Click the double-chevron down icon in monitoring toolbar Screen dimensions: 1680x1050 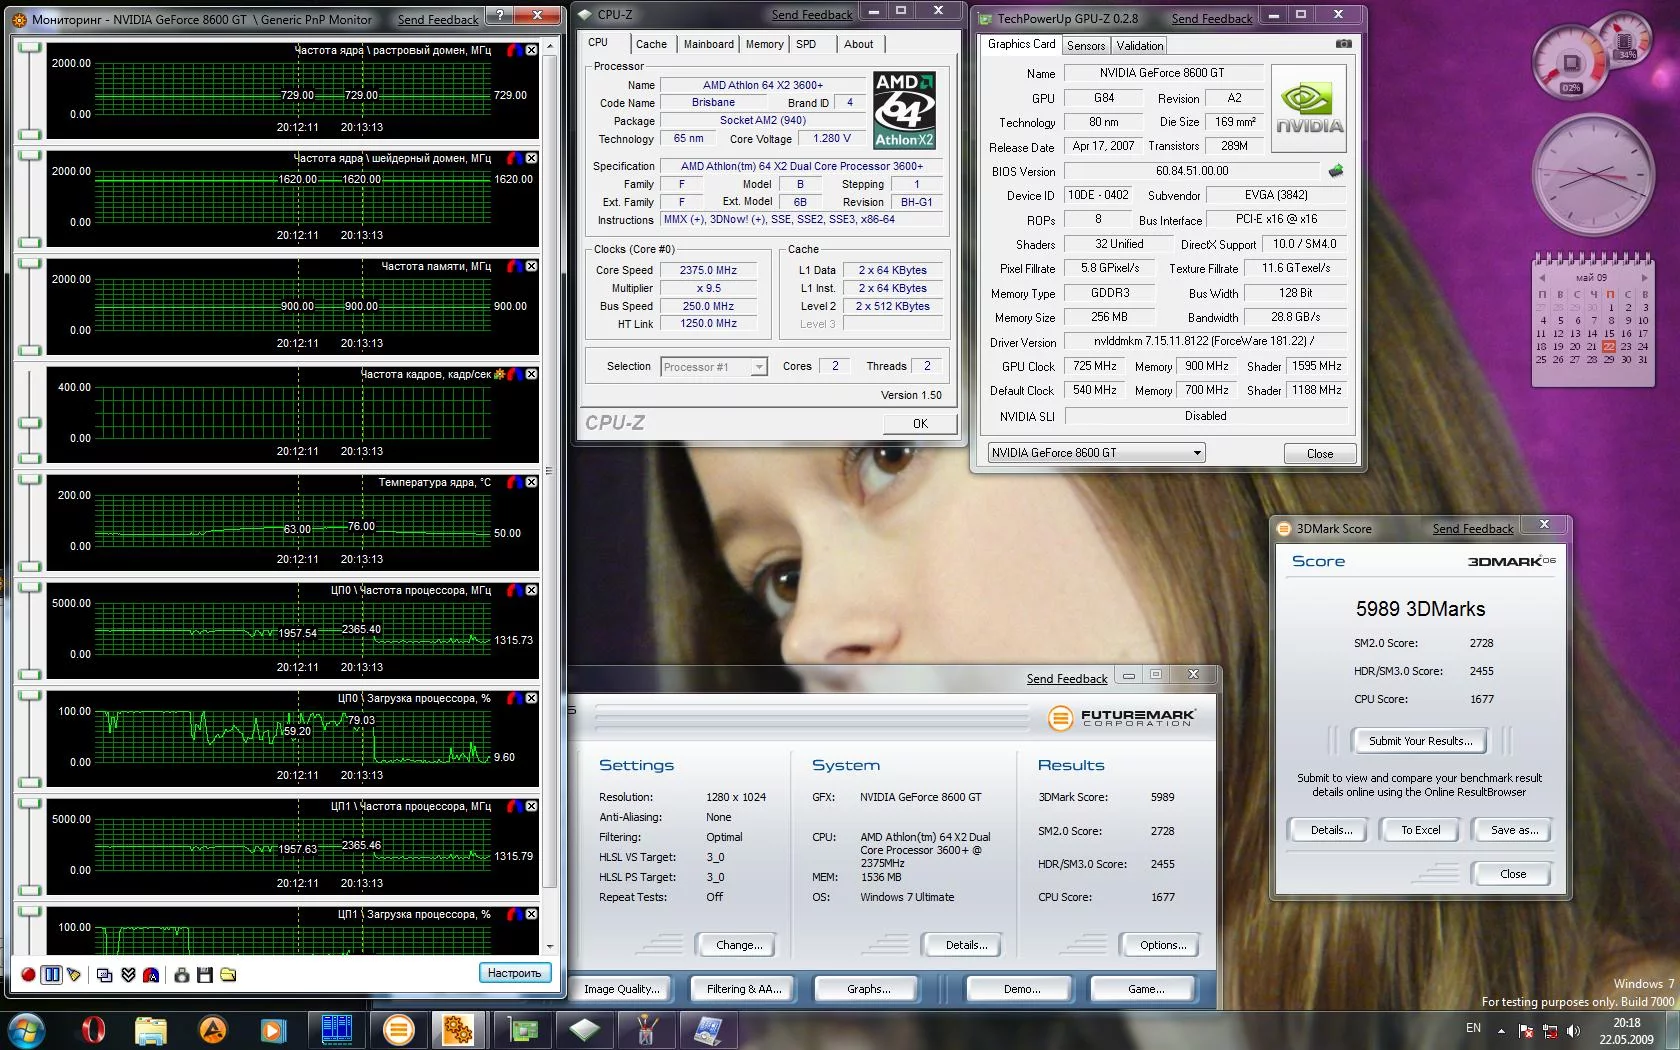(x=128, y=974)
